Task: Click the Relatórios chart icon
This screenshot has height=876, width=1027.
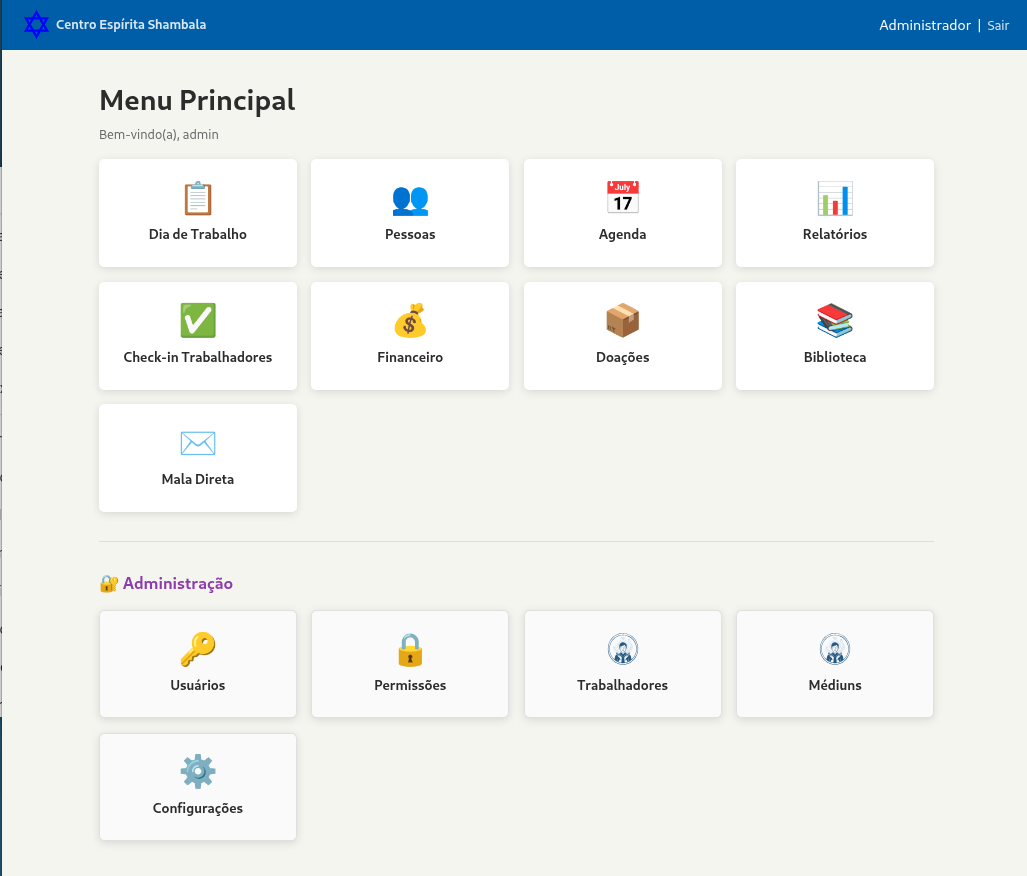Action: click(x=834, y=198)
